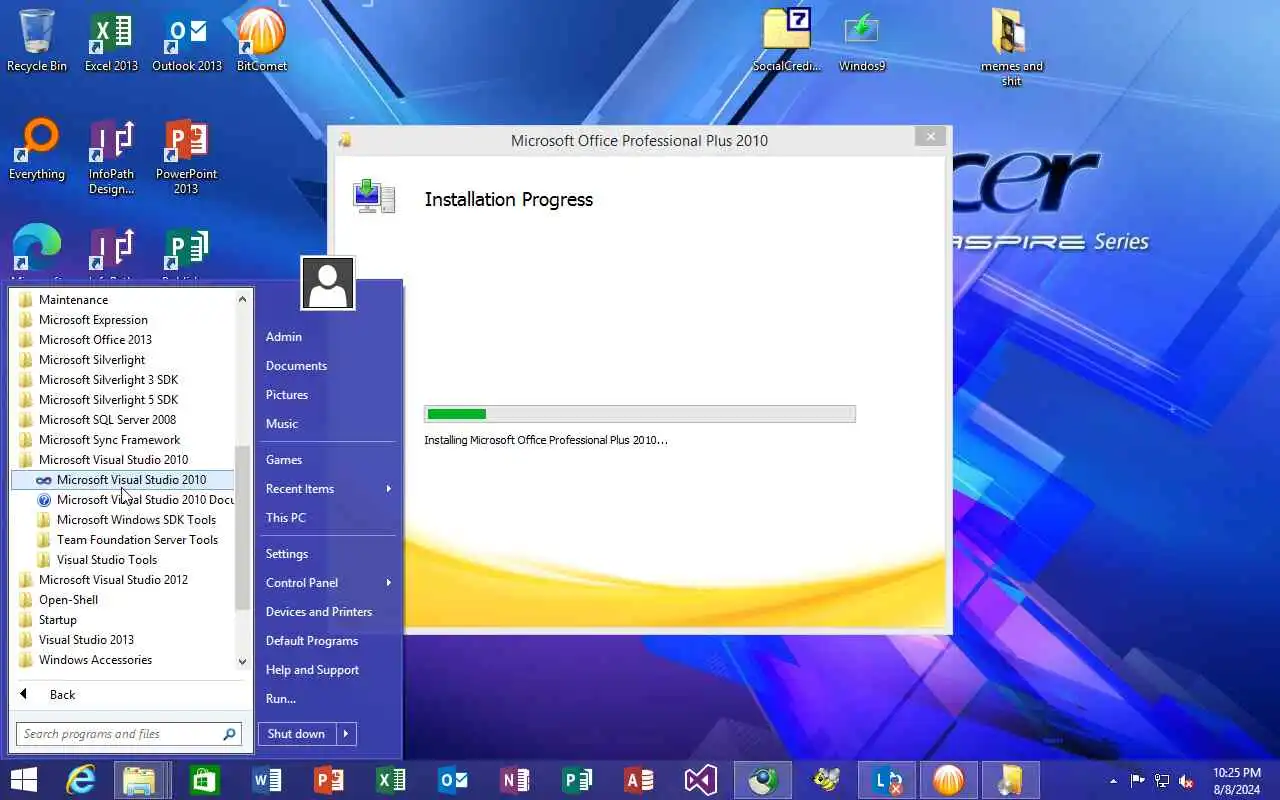Click the Lync icon on the taskbar

coord(887,780)
